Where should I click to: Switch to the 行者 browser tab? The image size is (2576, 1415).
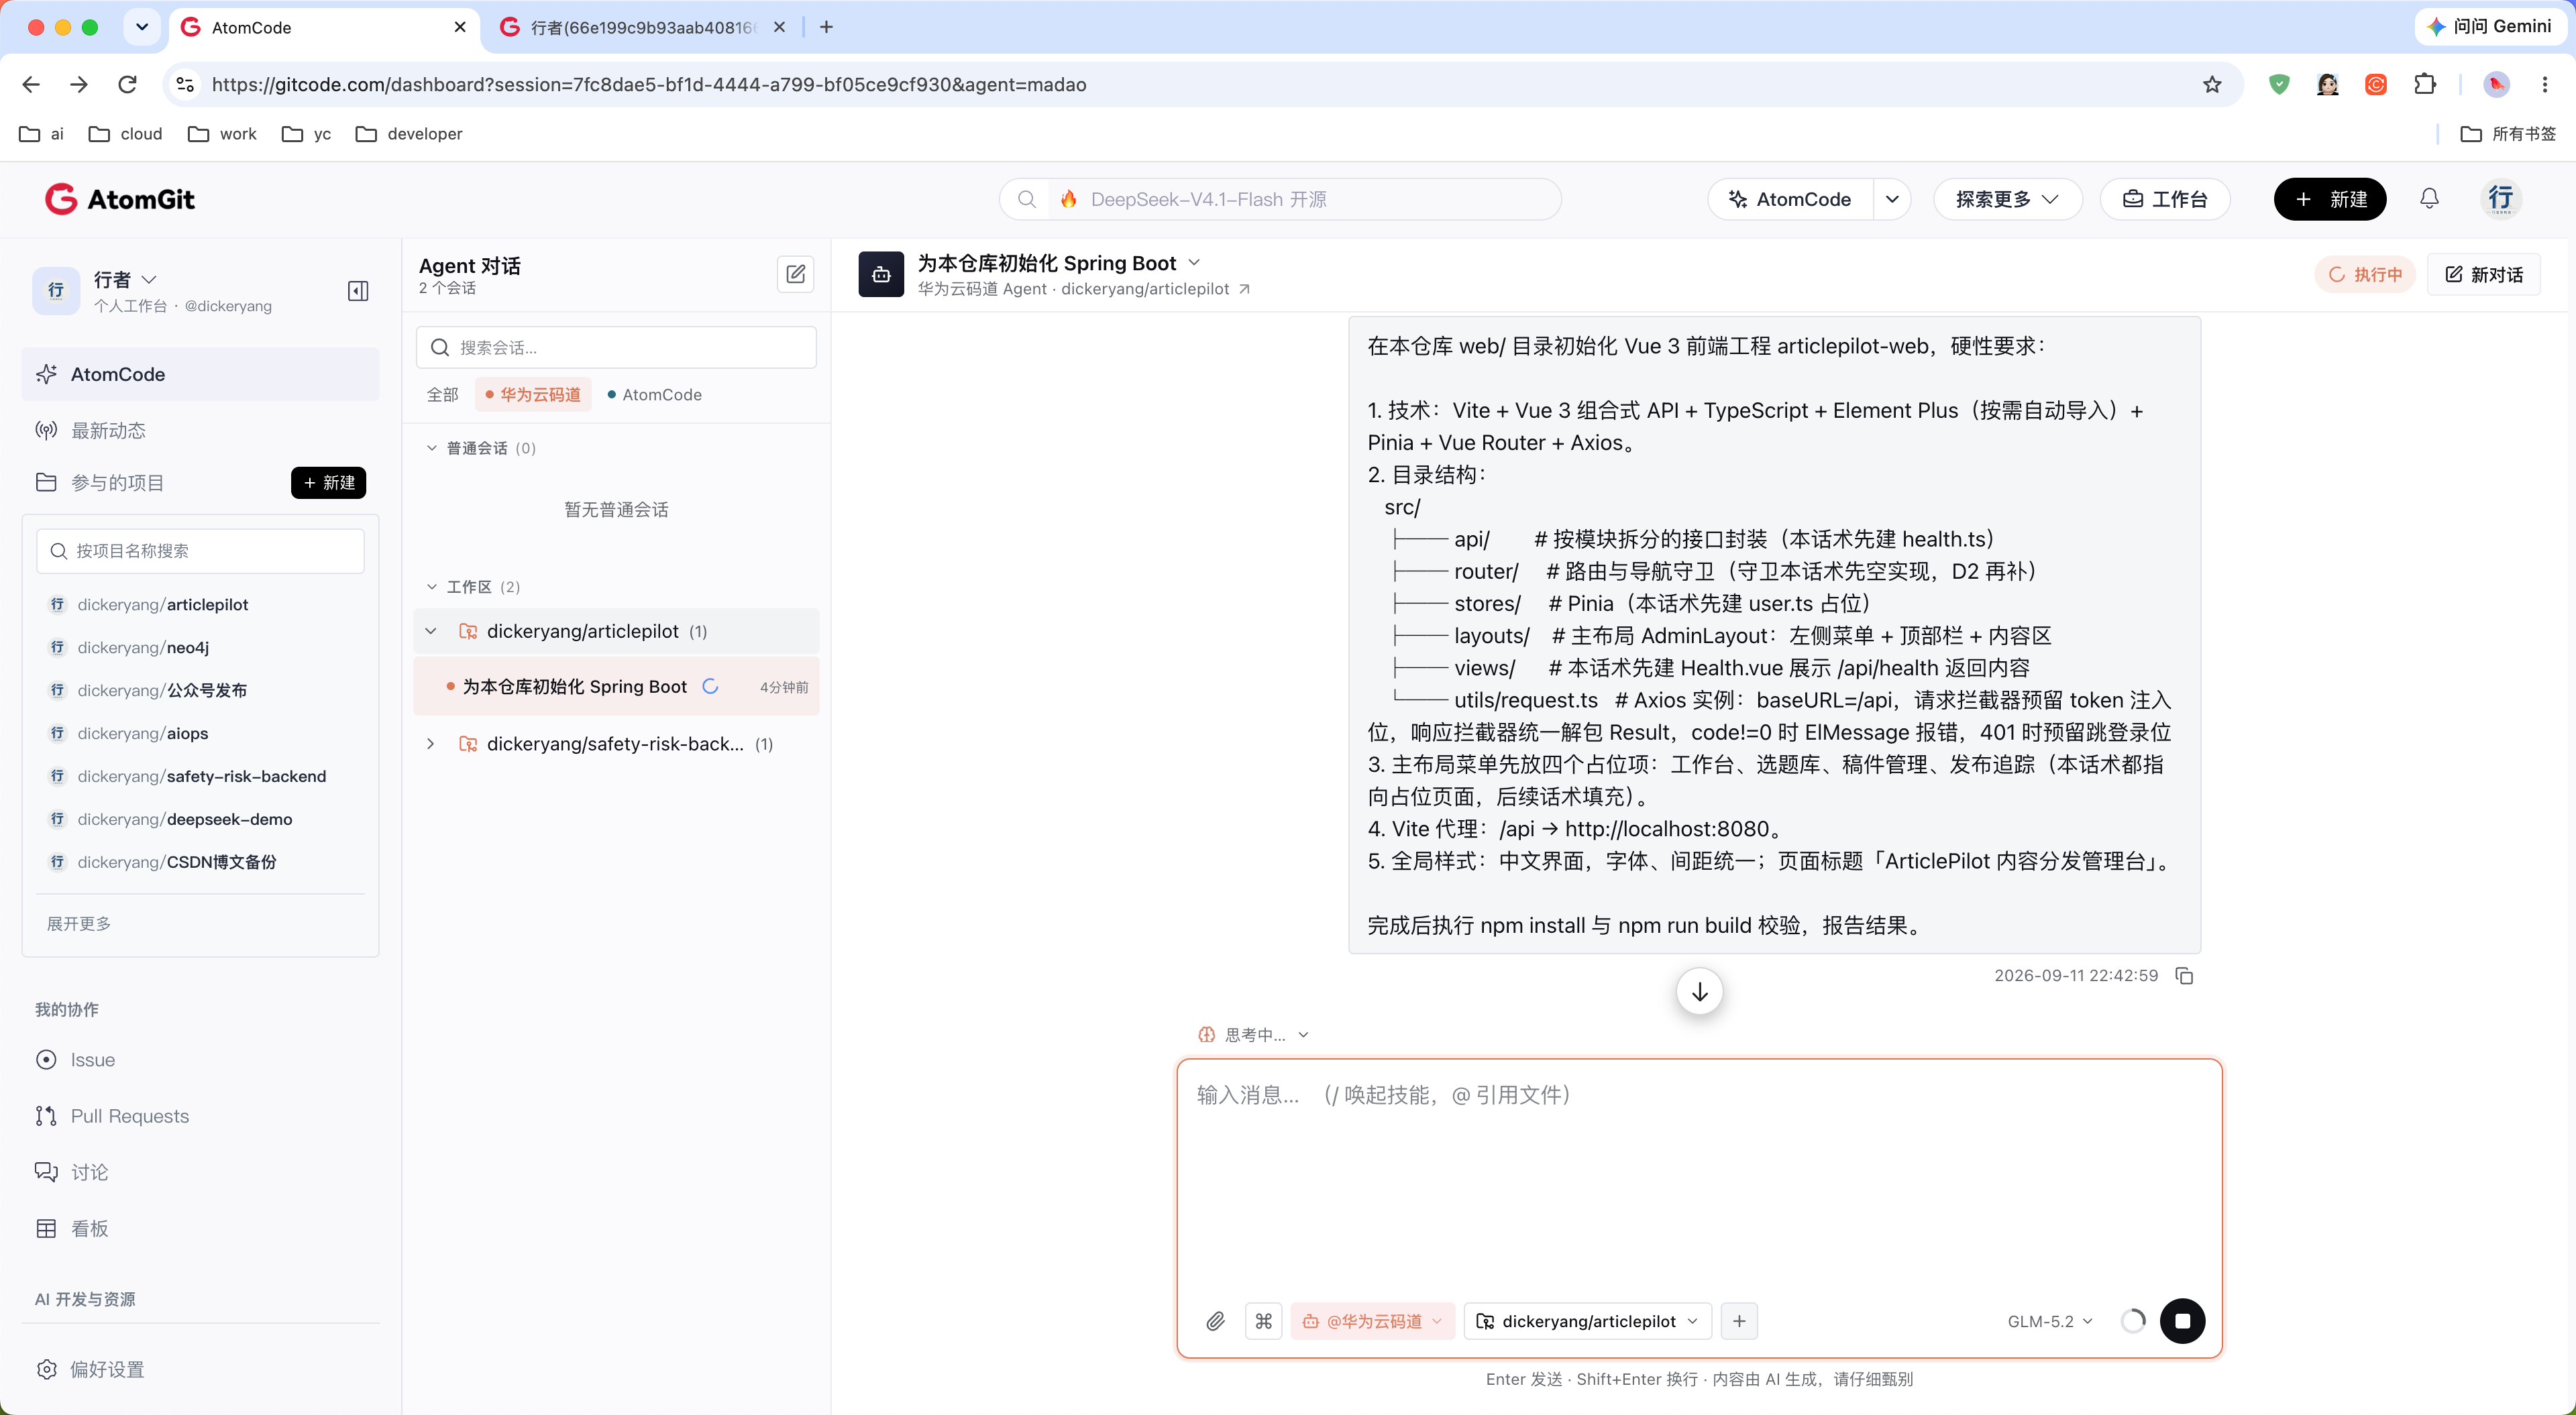642,27
